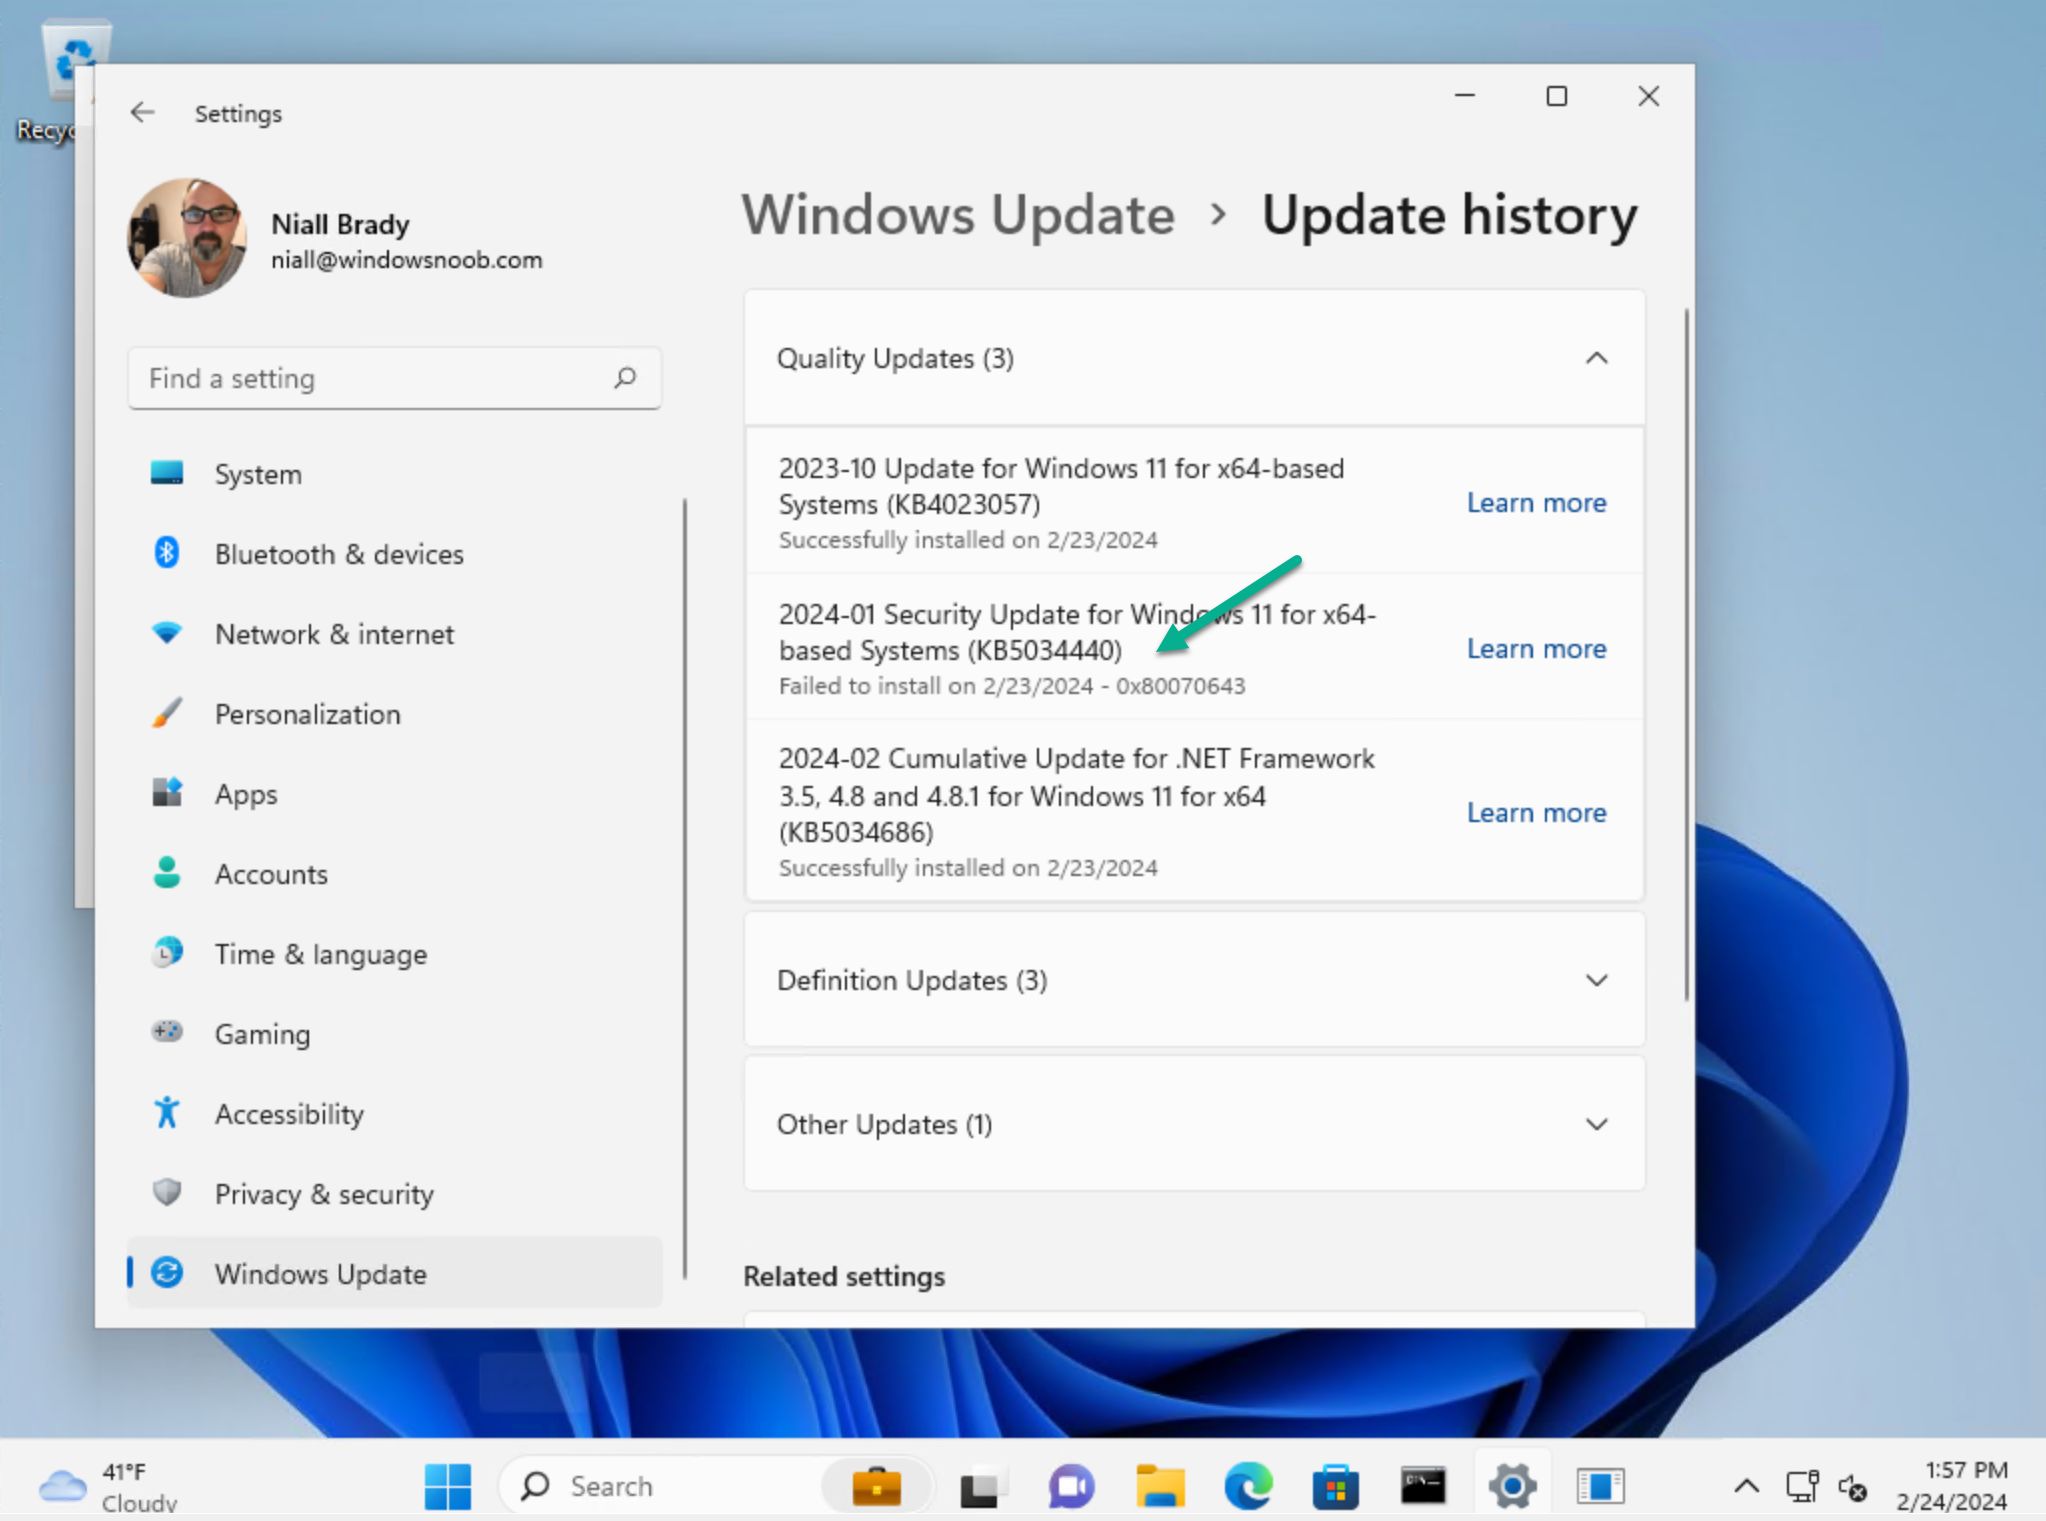Open Learn more for KB4023057 update
2046x1521 pixels.
[x=1537, y=503]
